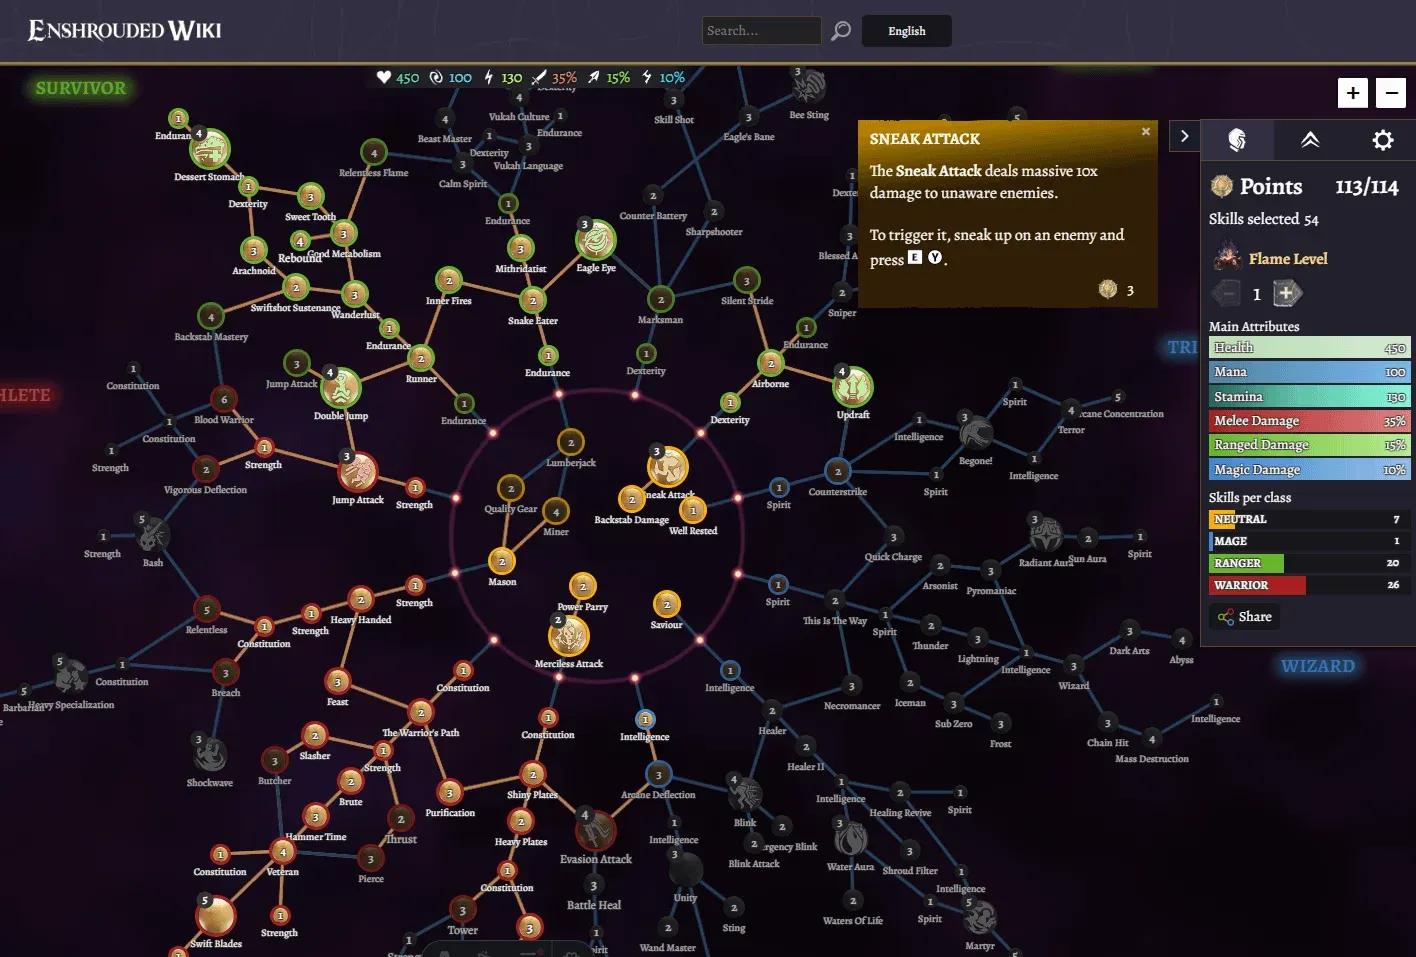Collapse the sidebar using the arrow chevron
The height and width of the screenshot is (957, 1416).
coord(1184,136)
